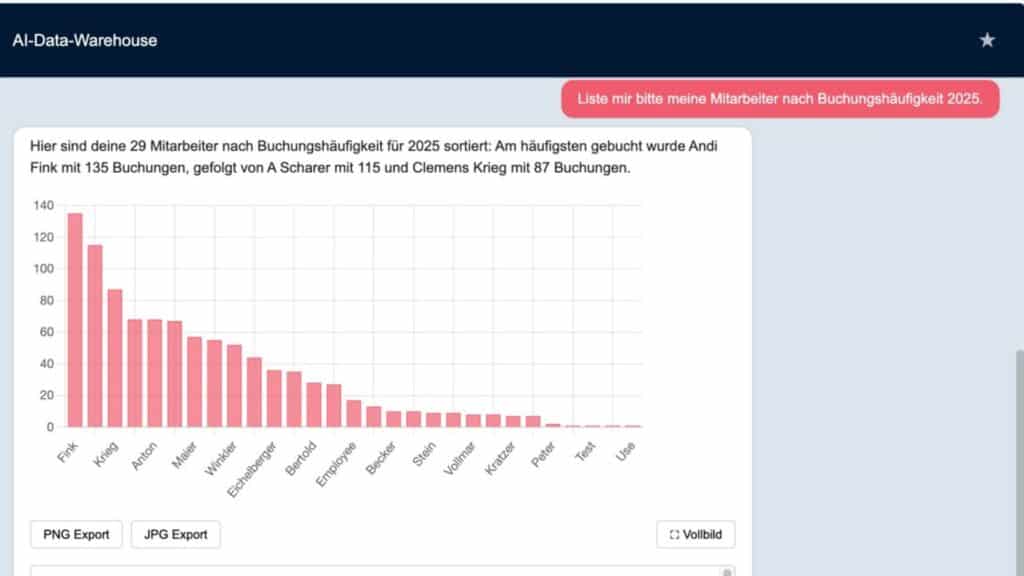Click the Bertold bar in chart
1024x576 pixels.
[314, 405]
